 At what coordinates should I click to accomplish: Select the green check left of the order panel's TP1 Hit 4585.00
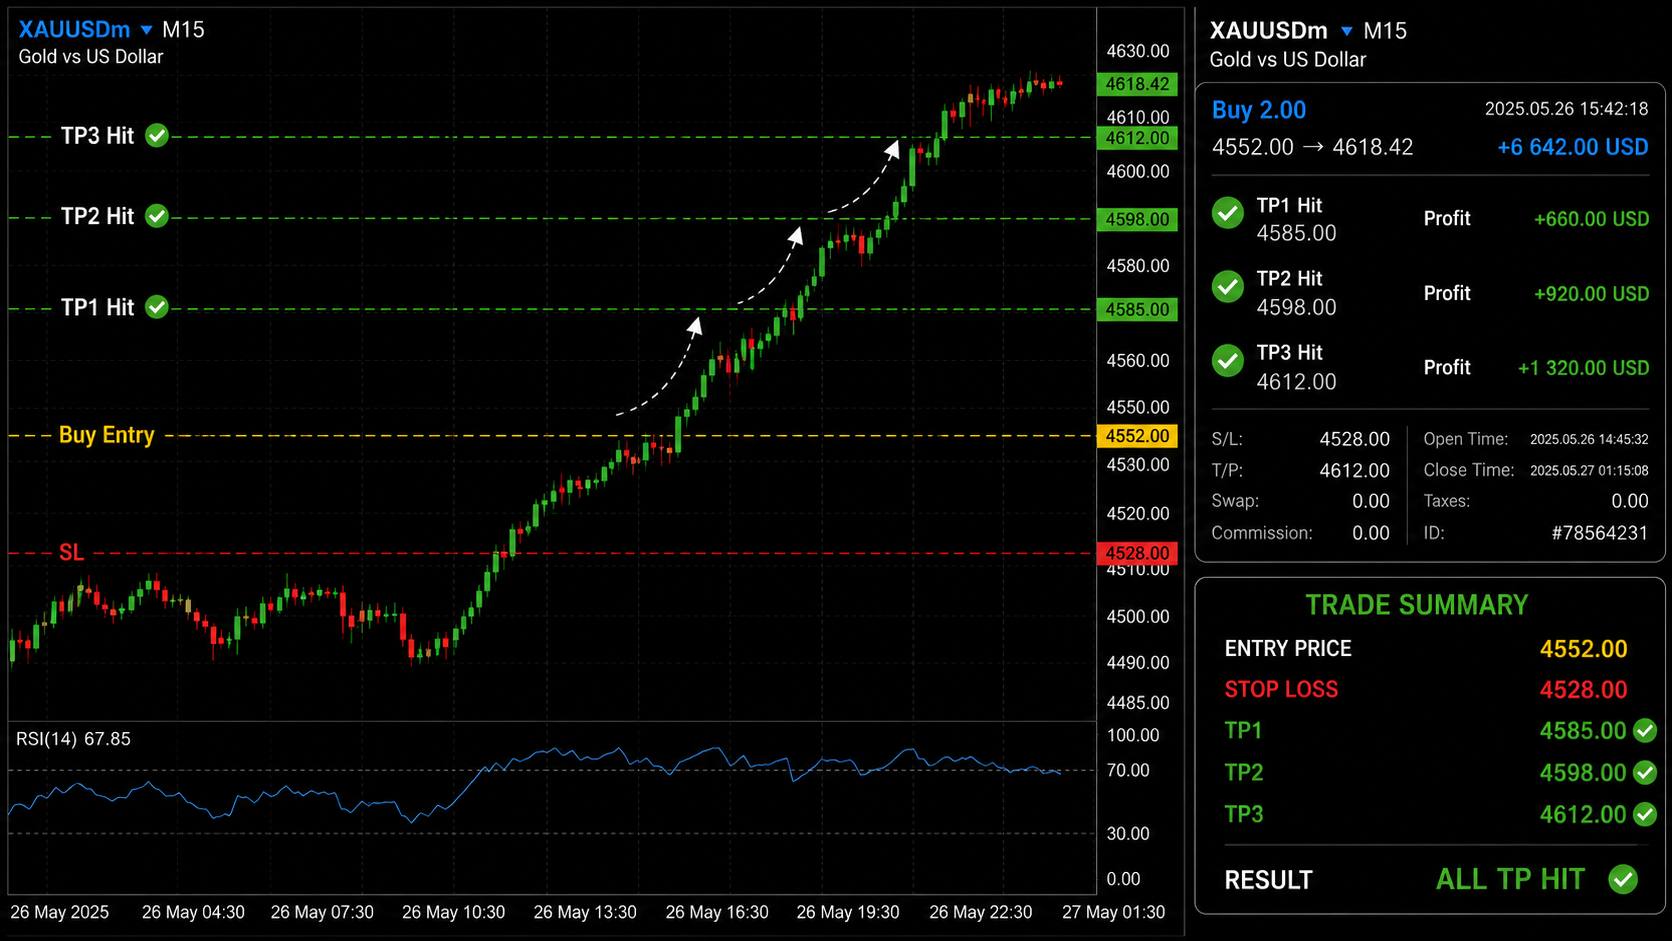point(1227,213)
